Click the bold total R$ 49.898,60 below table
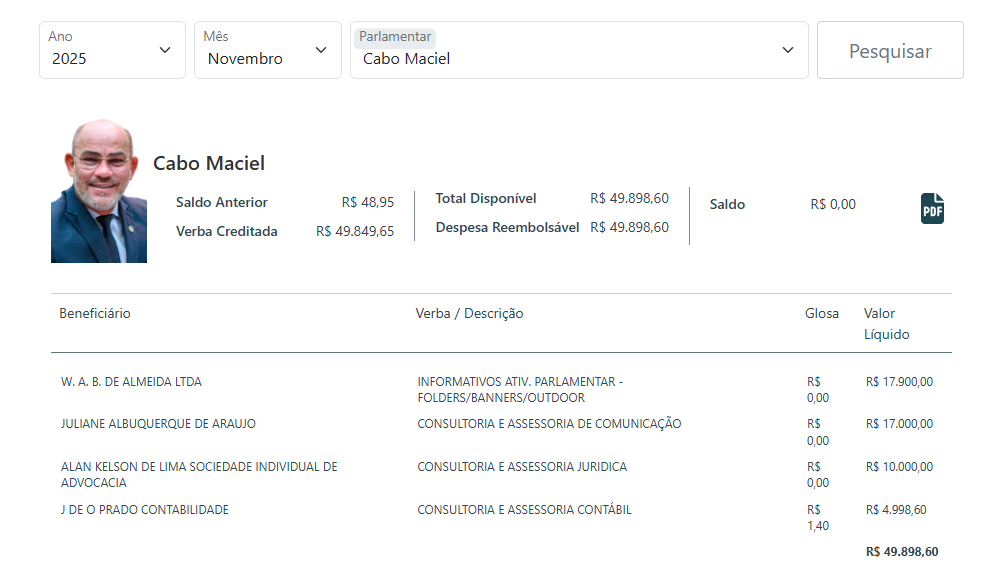Viewport: 991px width, 583px height. 902,552
